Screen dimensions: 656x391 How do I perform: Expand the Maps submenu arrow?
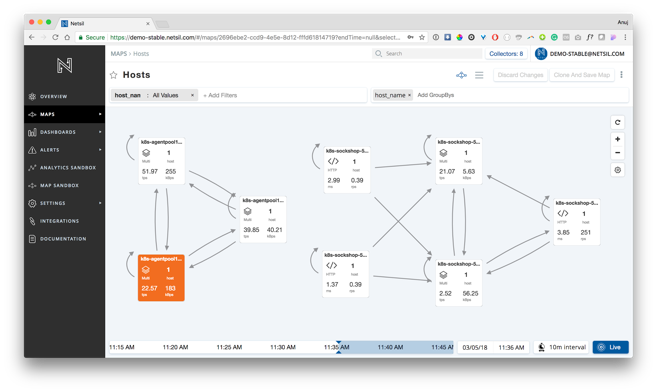(100, 114)
